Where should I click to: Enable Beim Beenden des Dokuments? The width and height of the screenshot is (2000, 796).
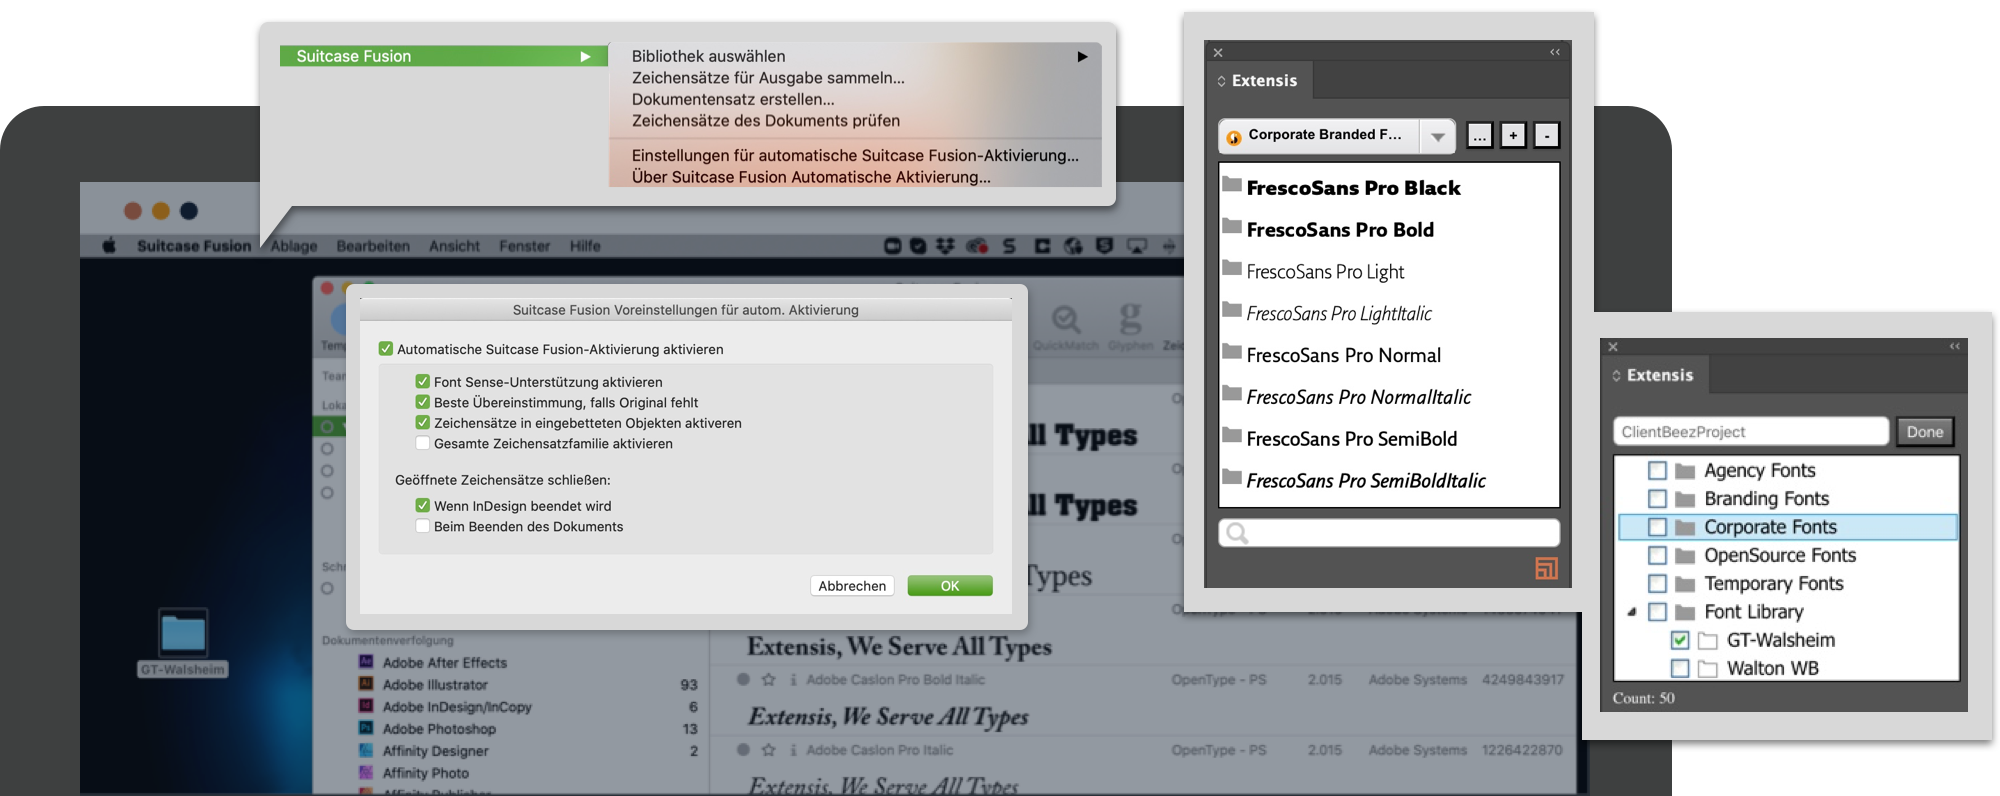[423, 526]
